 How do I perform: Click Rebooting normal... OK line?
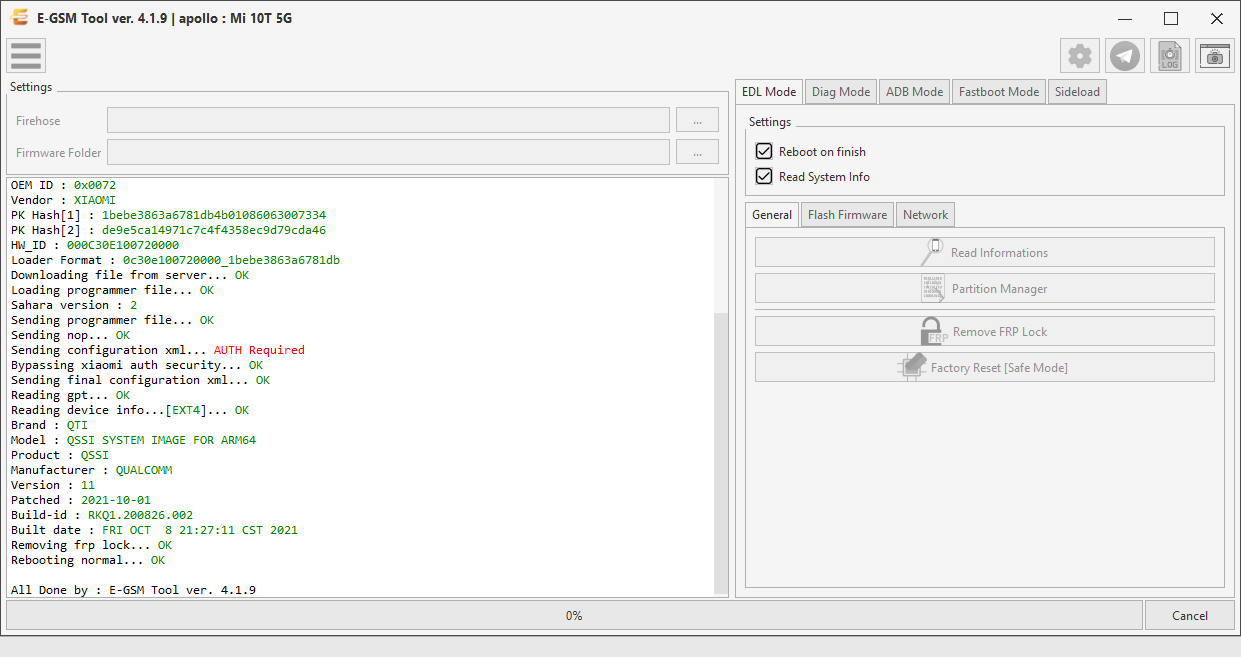[88, 560]
